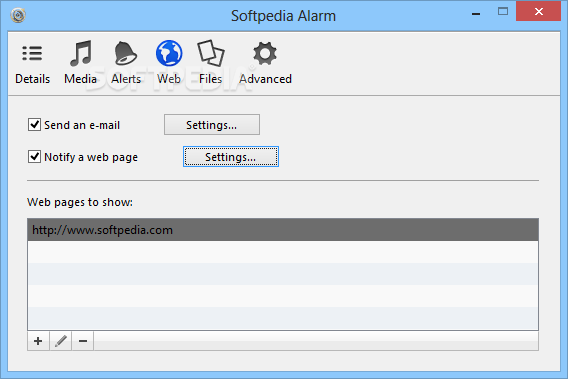Click the app icon in title bar
568x379 pixels.
[x=18, y=15]
